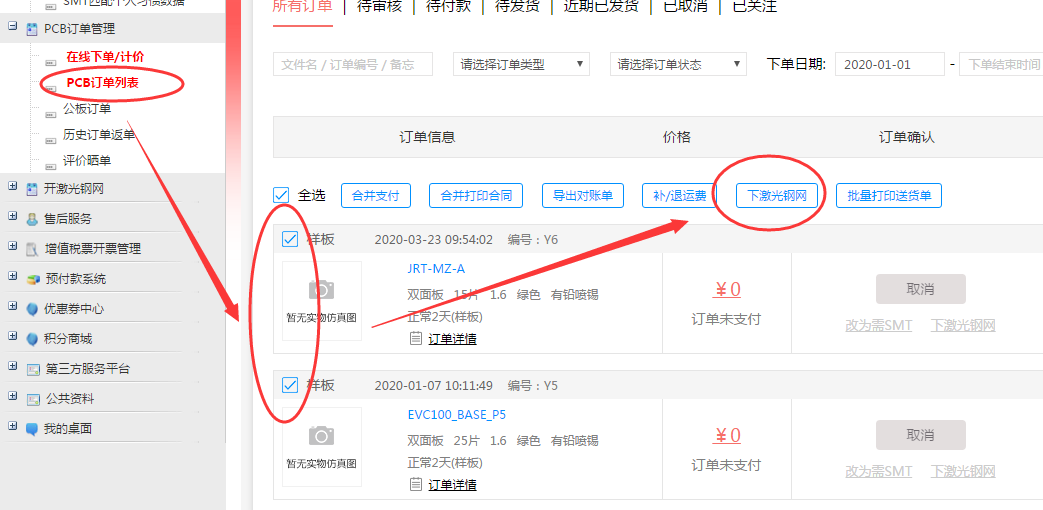
Task: Click the 我的桌面 chat bubble icon
Action: [33, 429]
